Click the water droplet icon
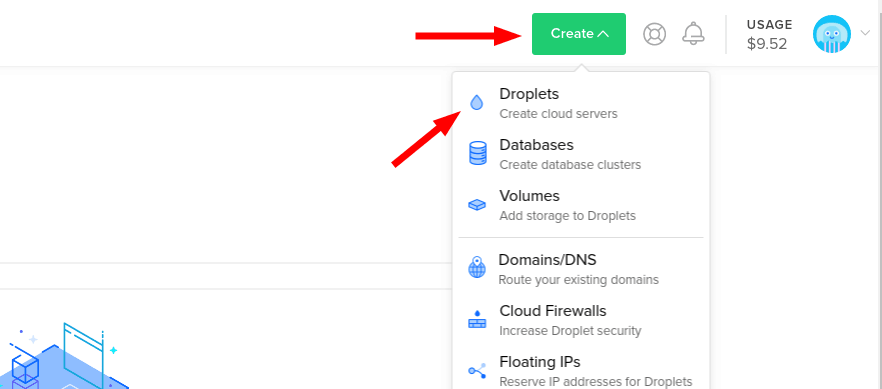The height and width of the screenshot is (389, 882). point(476,102)
